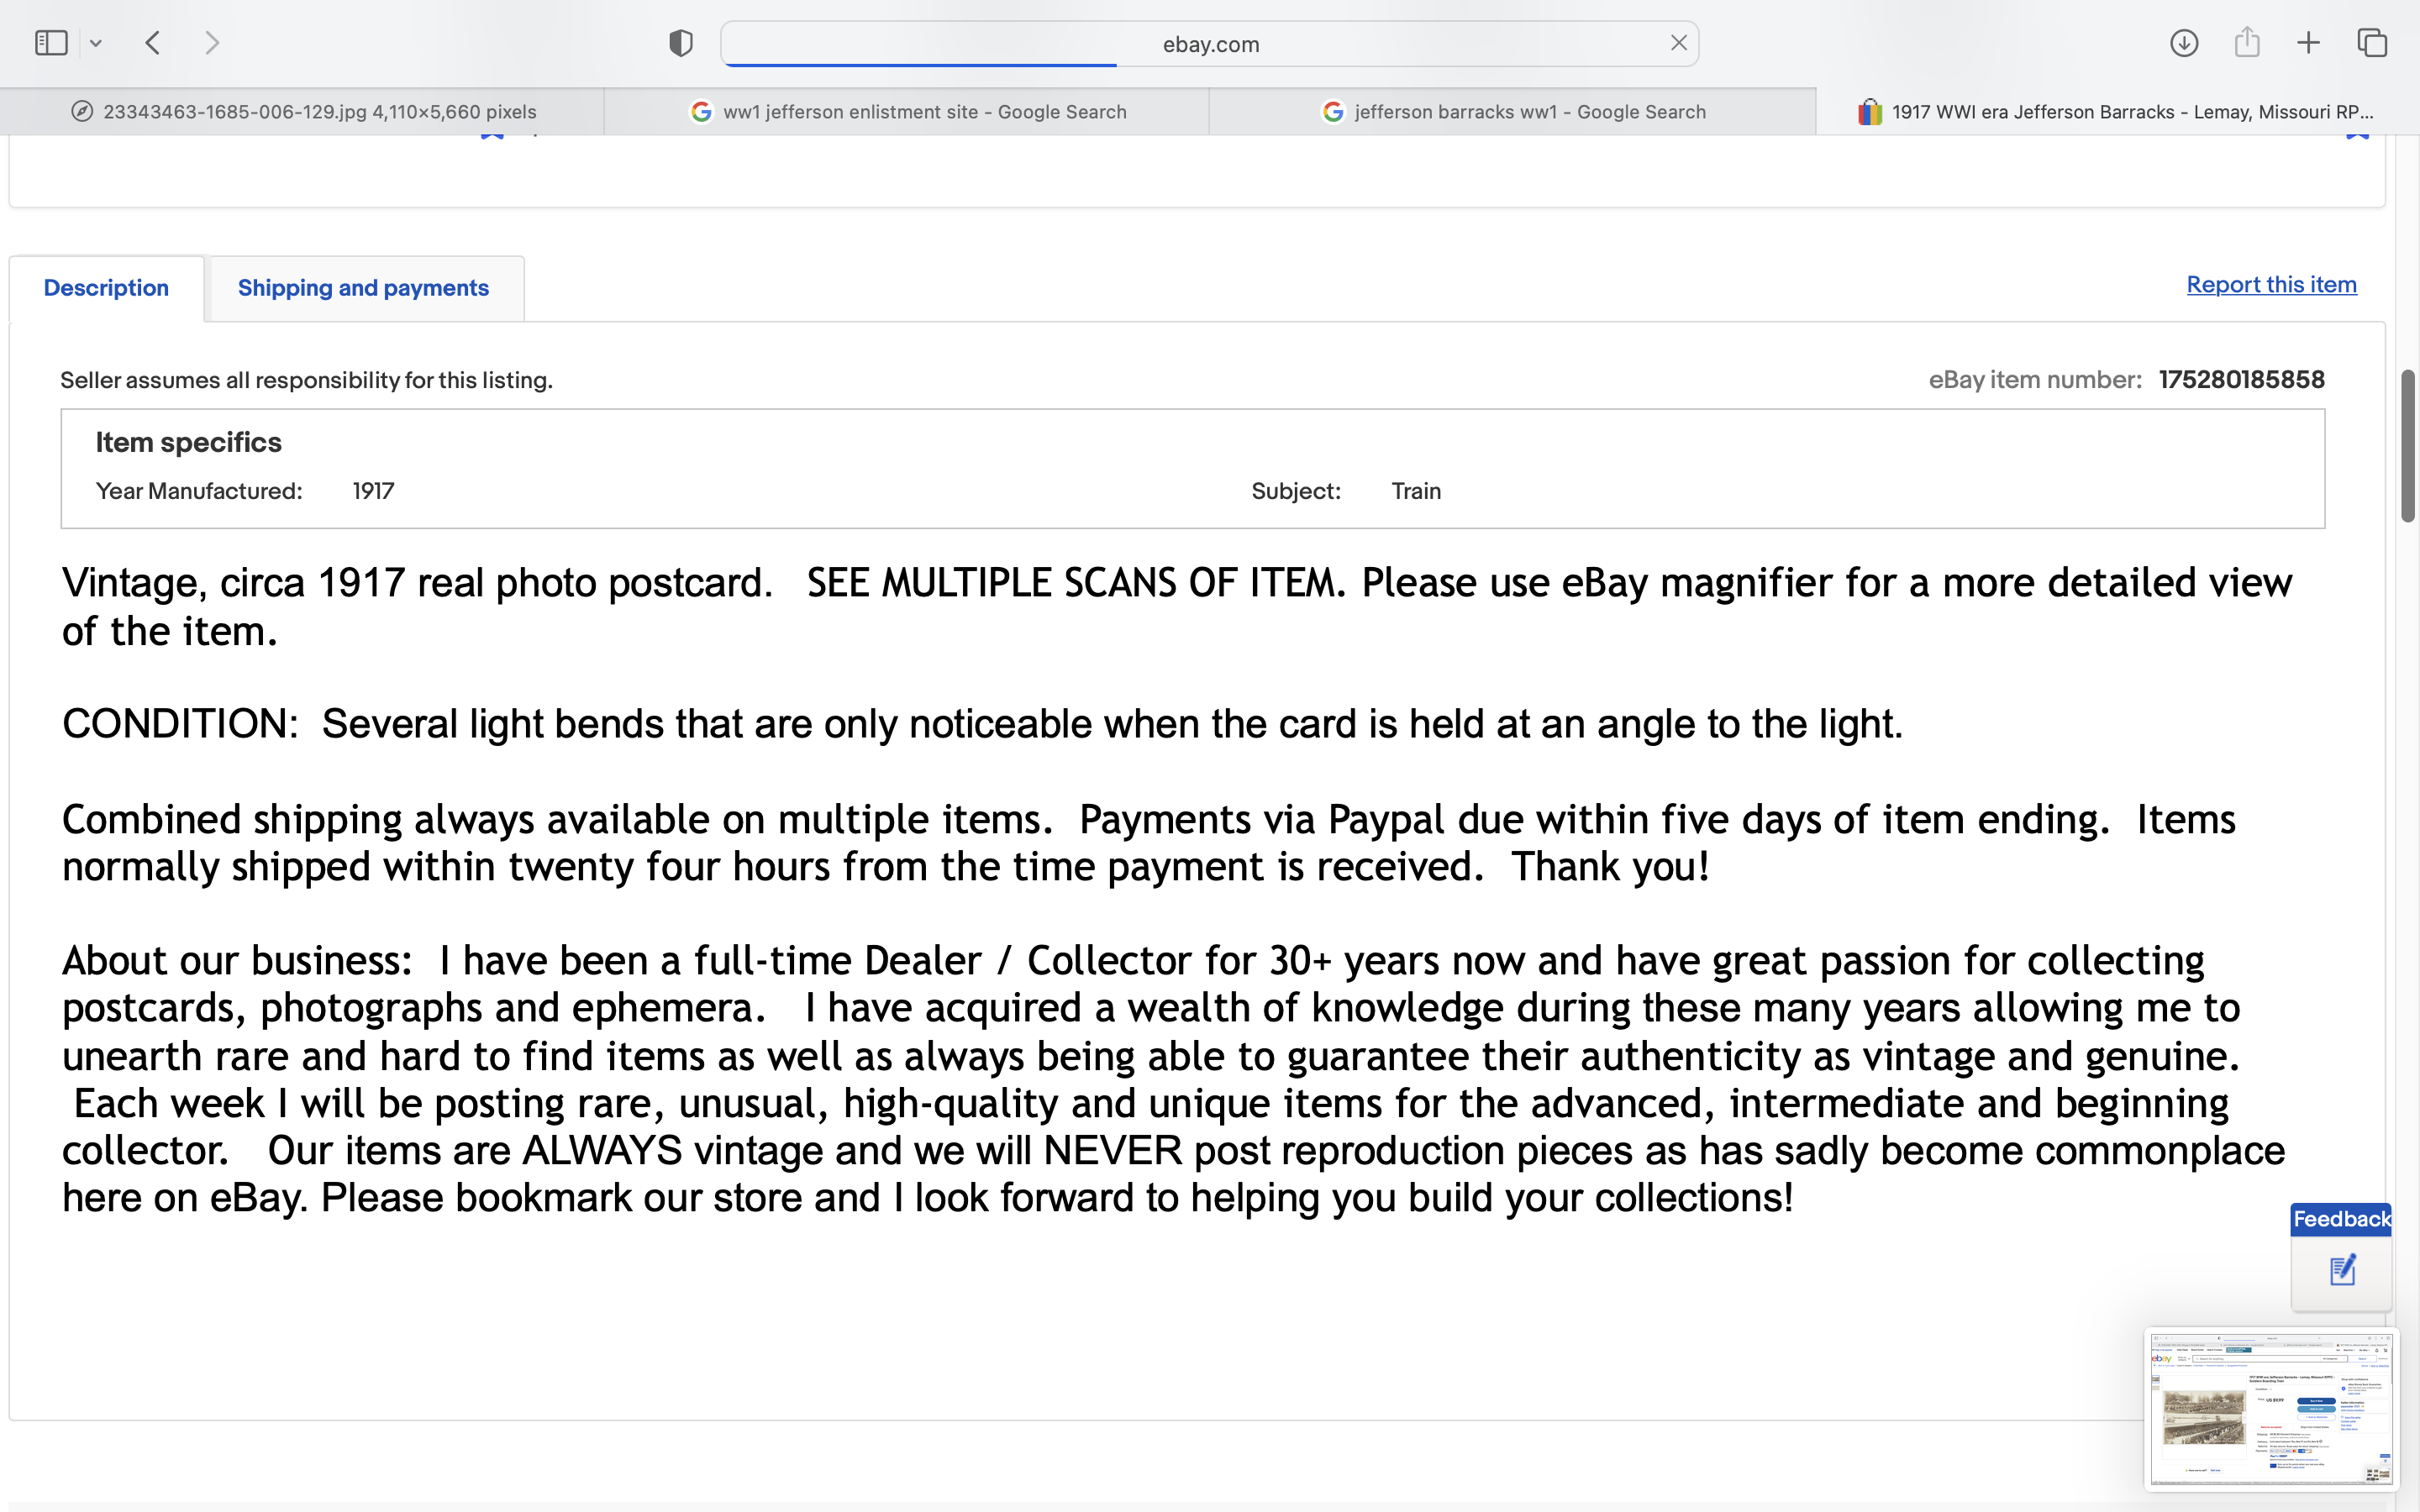Screen dimensions: 2420x1512
Task: Go back to the previous page
Action: tap(153, 43)
